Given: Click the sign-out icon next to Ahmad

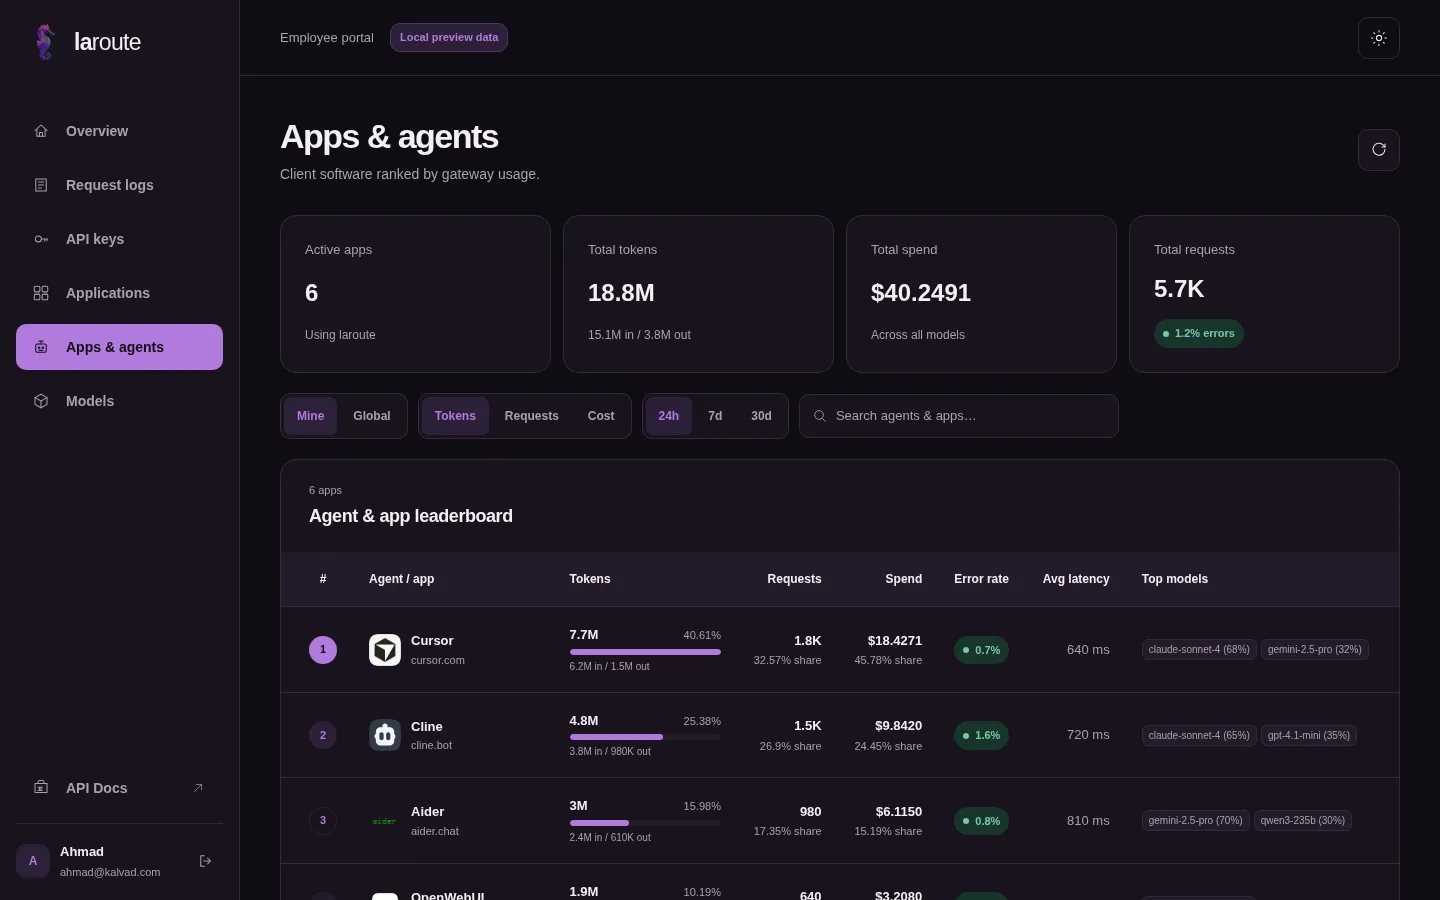Looking at the screenshot, I should 205,861.
